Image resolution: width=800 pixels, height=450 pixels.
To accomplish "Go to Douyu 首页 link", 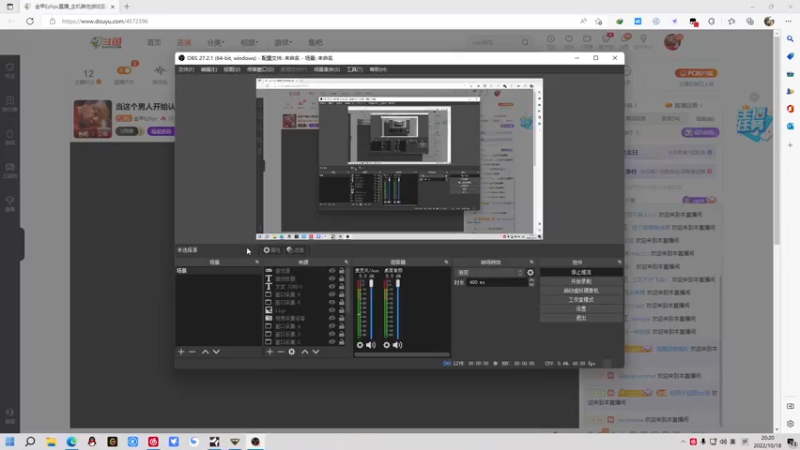I will pos(154,42).
